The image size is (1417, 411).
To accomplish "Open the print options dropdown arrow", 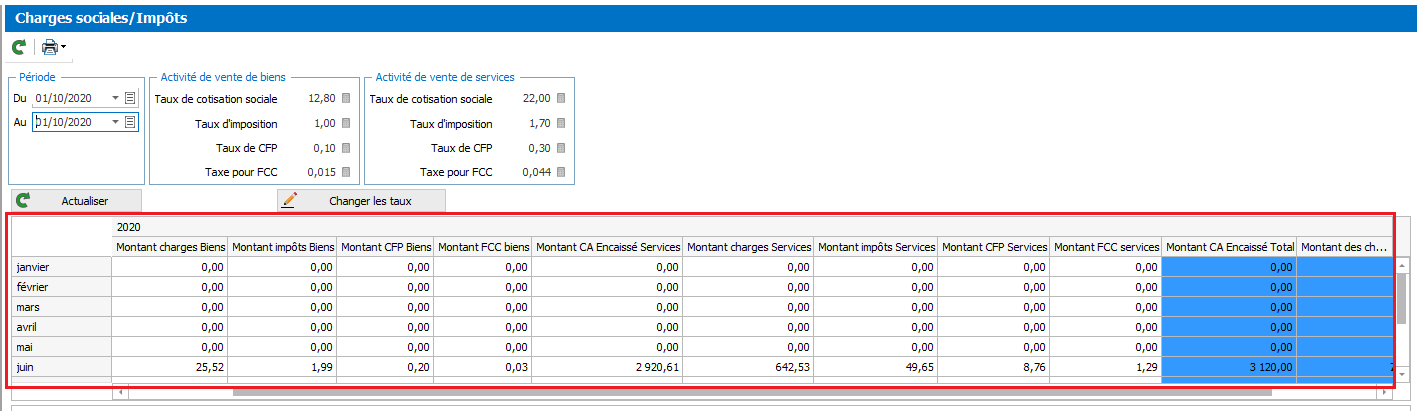I will click(63, 47).
